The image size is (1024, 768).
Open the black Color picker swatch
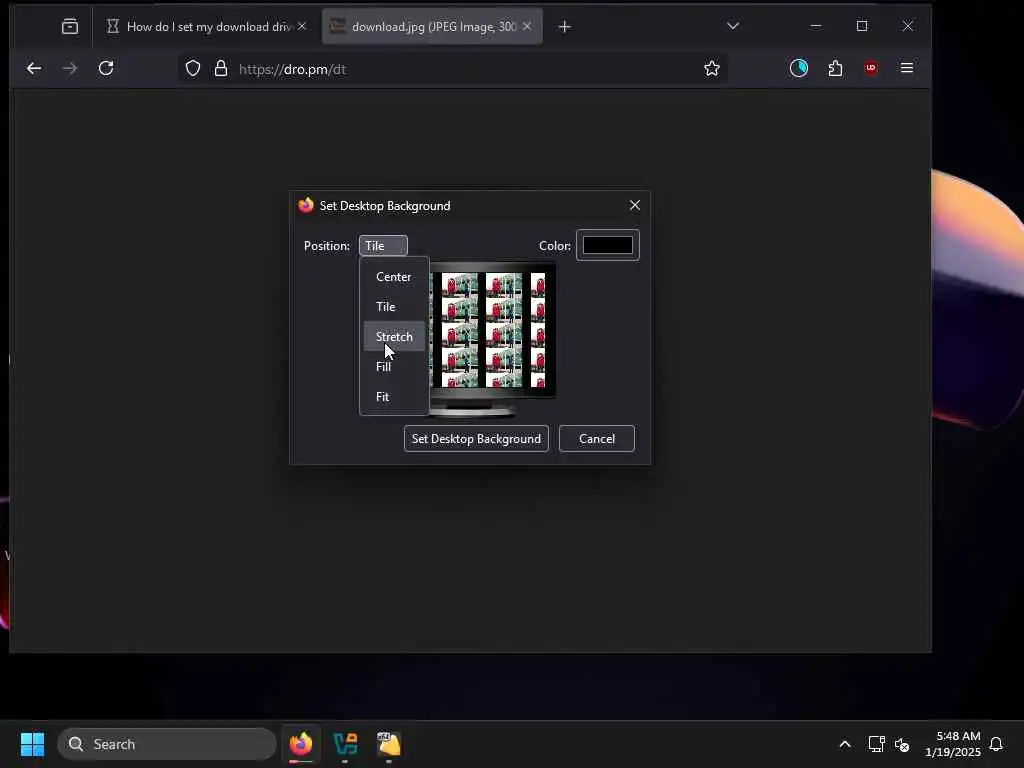(x=607, y=246)
